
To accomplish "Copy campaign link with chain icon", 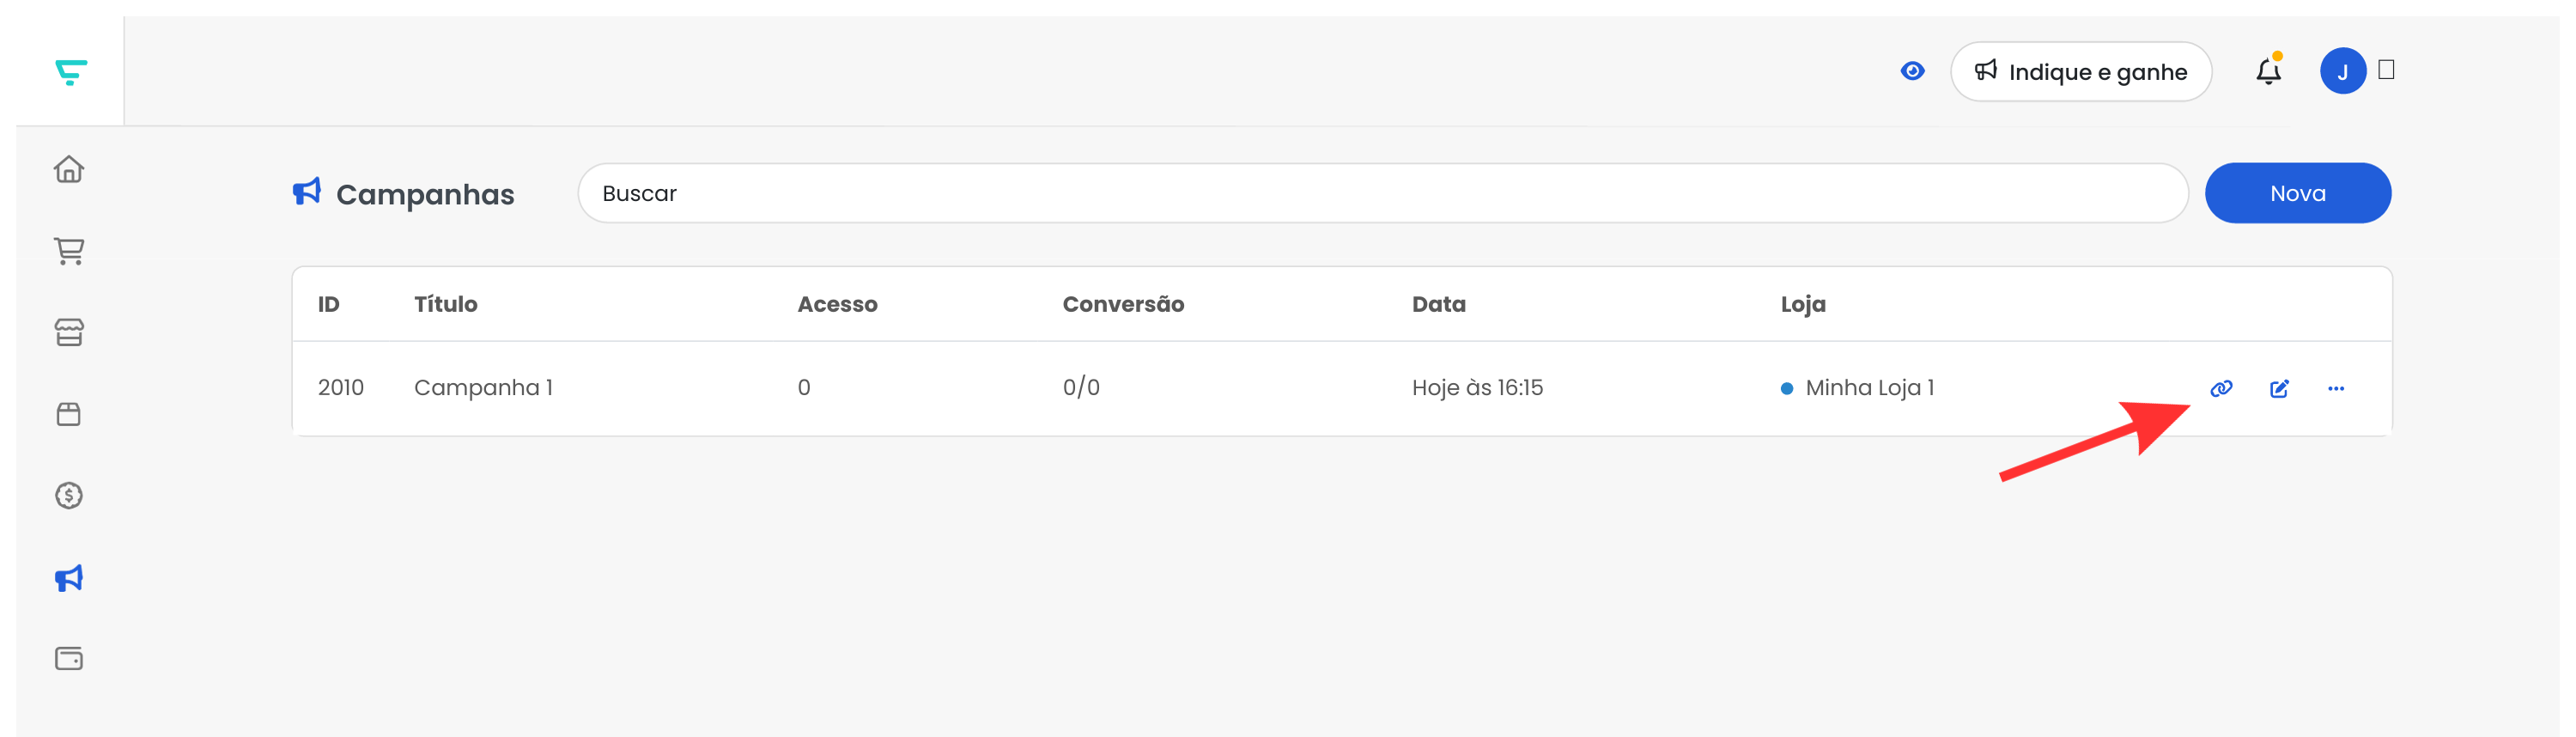I will pos(2221,389).
